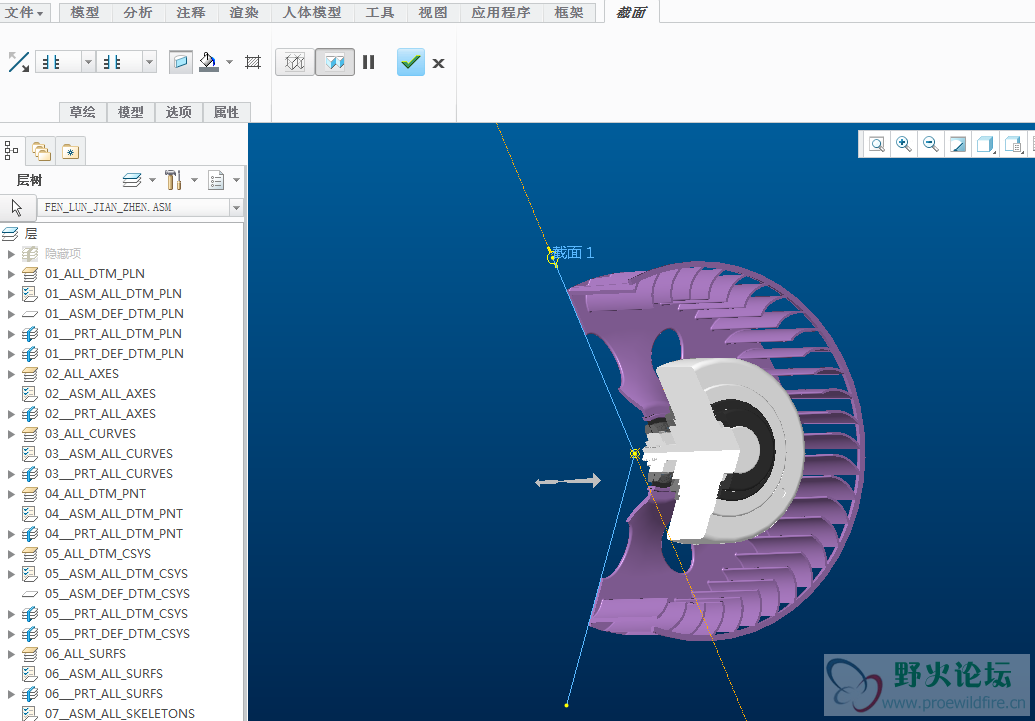
Task: Open the saved orientations cube list icon
Action: (x=1013, y=144)
